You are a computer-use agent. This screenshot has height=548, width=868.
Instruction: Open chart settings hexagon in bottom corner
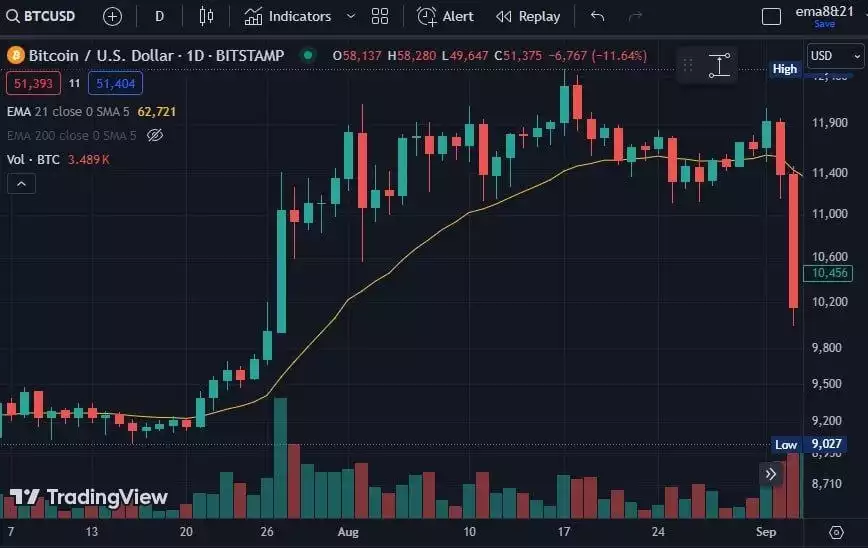[837, 531]
